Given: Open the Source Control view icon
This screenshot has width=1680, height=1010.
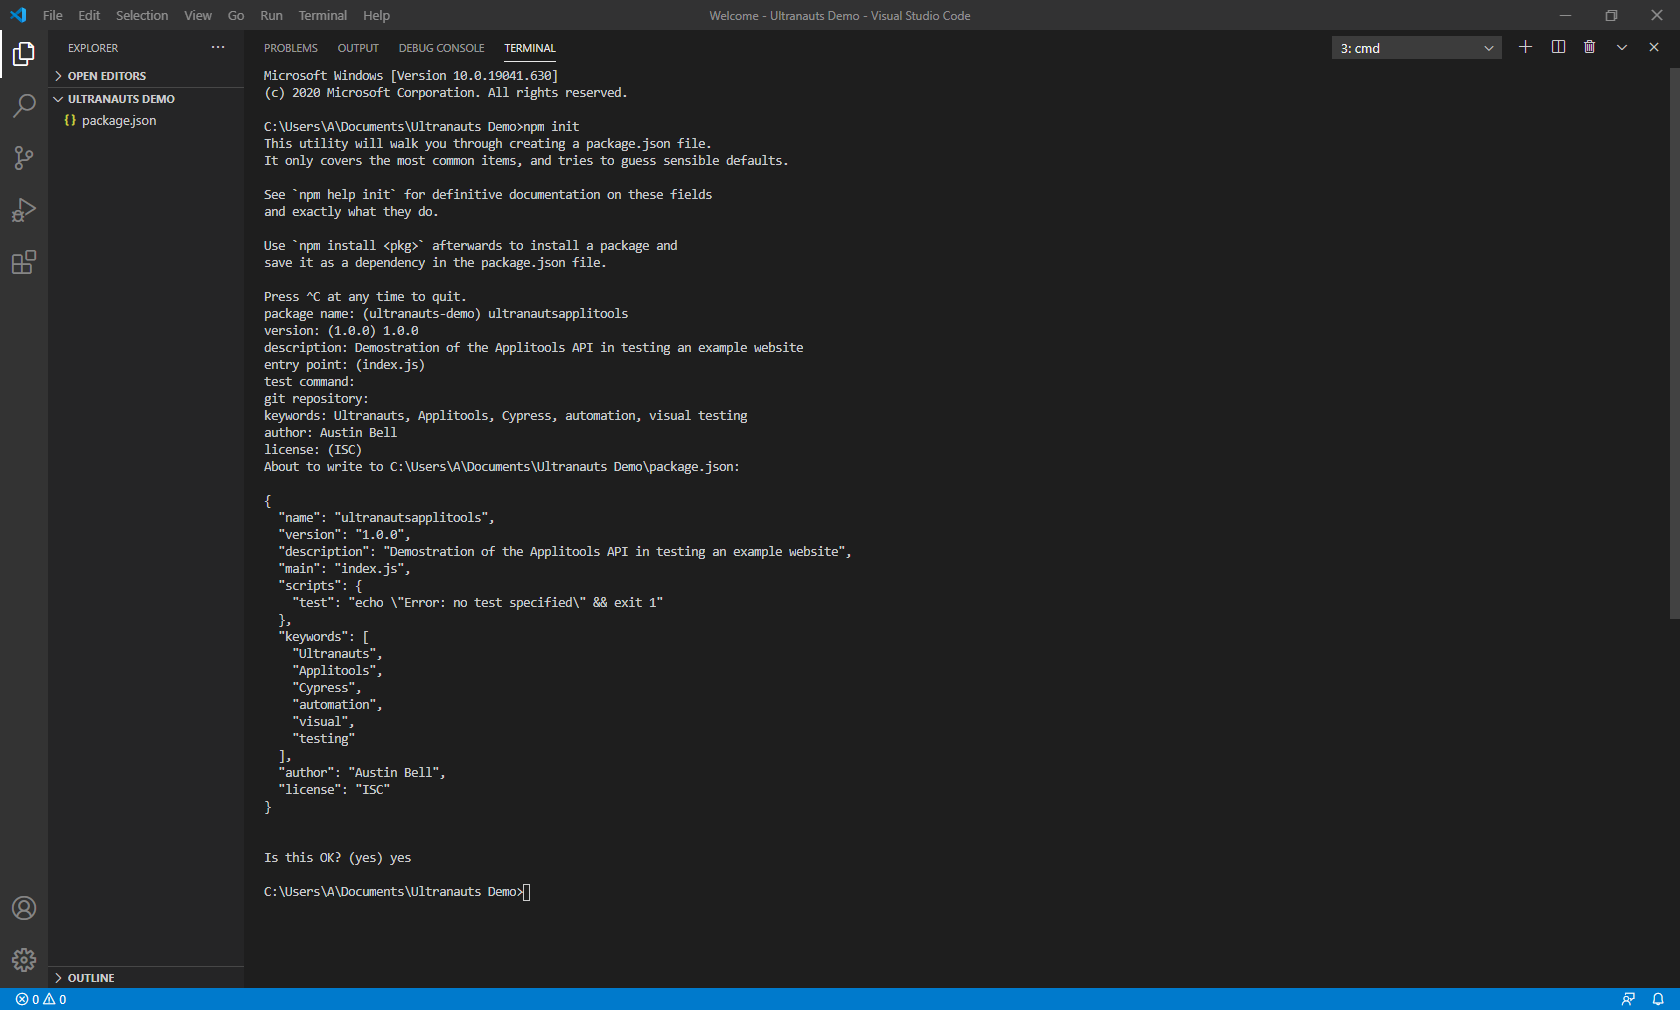Looking at the screenshot, I should click(24, 158).
